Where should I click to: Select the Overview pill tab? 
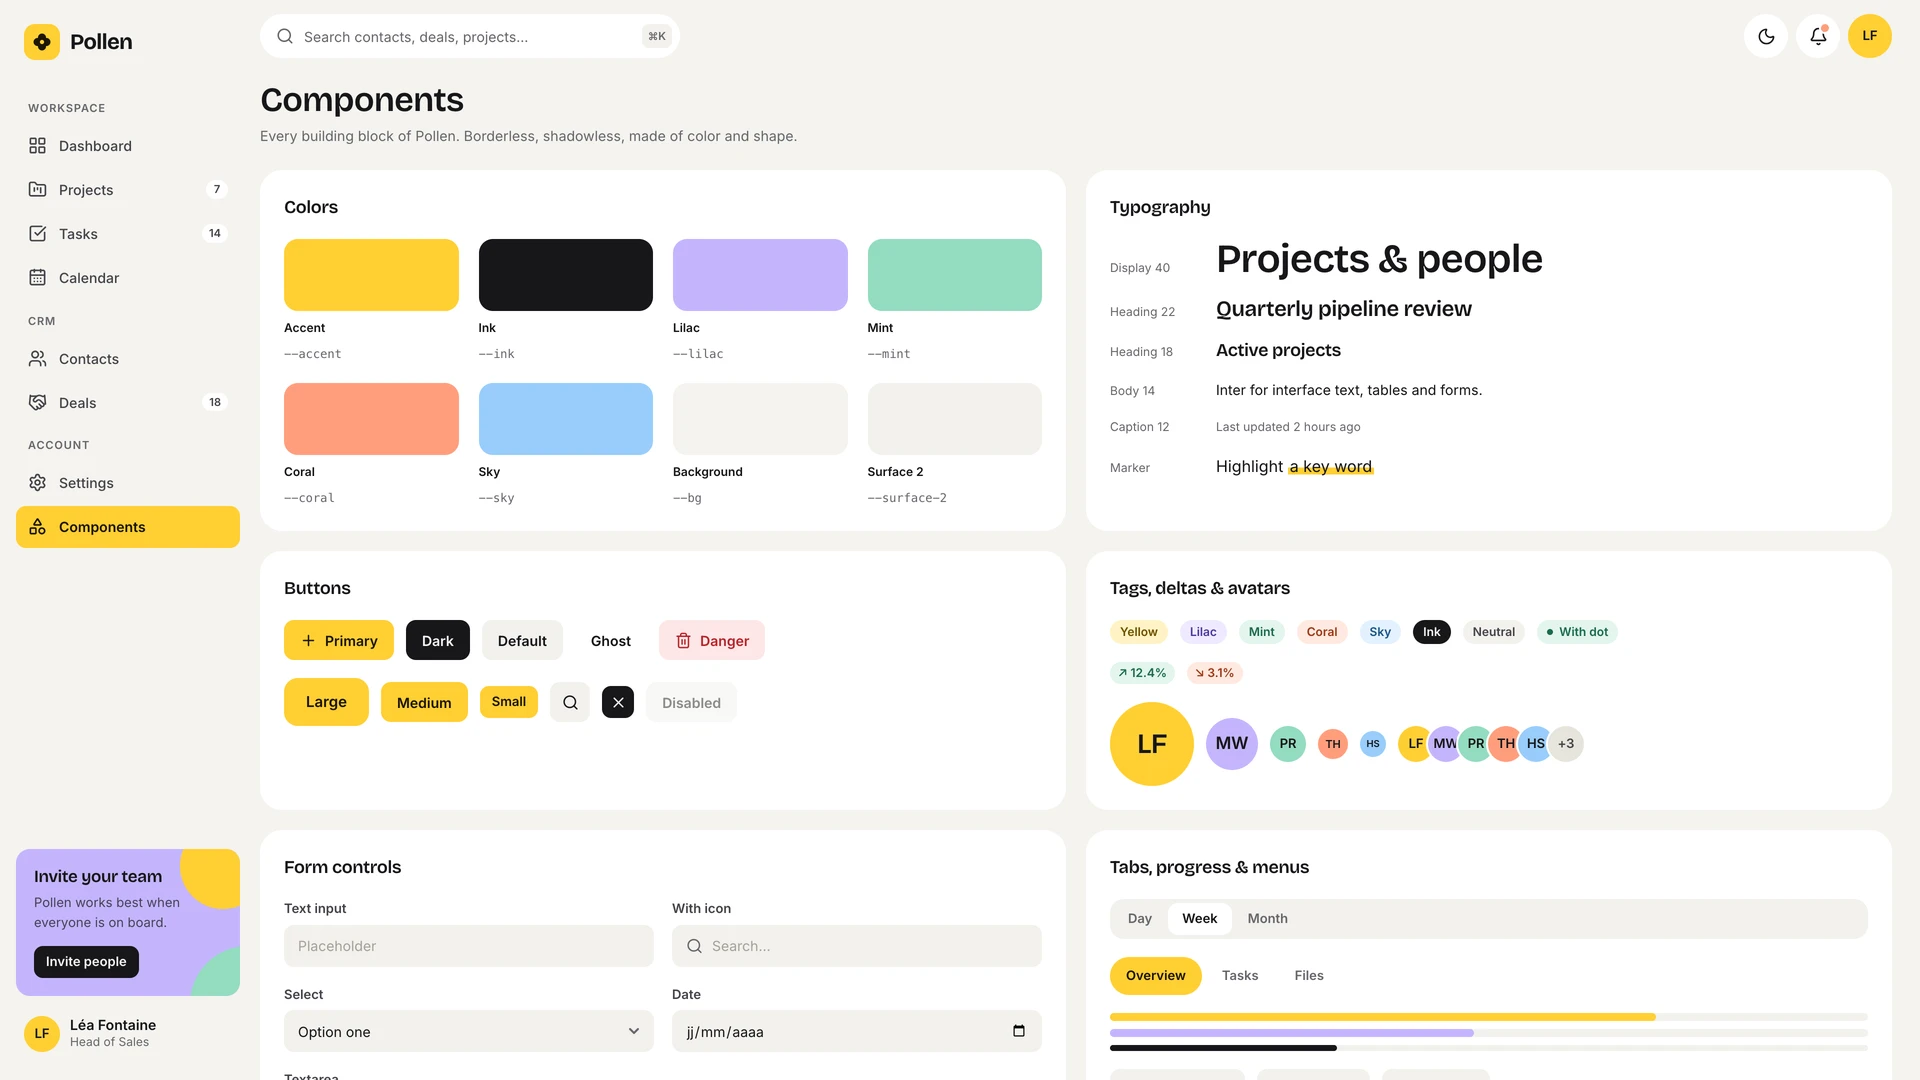(1156, 976)
